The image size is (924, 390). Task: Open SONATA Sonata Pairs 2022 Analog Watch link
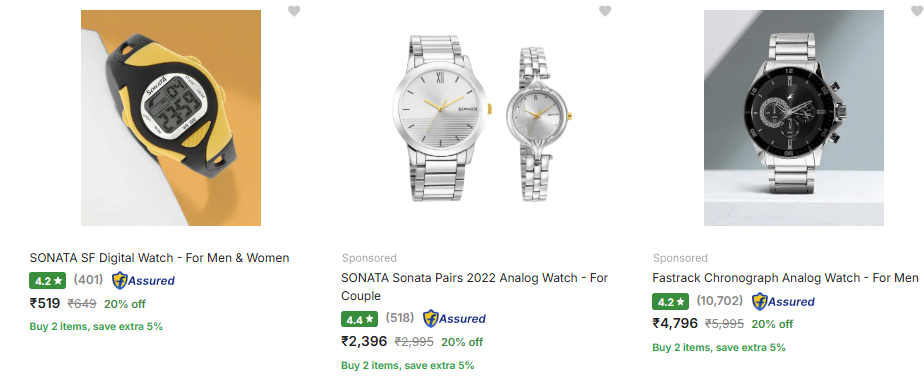pyautogui.click(x=474, y=286)
